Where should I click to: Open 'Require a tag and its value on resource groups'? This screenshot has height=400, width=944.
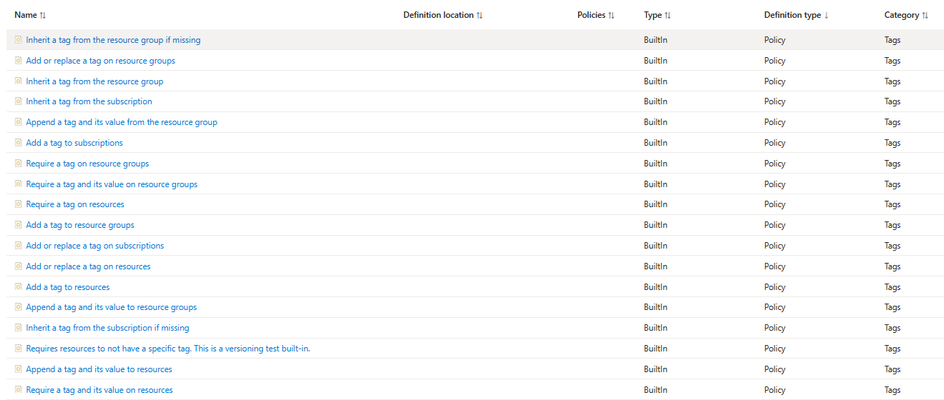tap(111, 184)
